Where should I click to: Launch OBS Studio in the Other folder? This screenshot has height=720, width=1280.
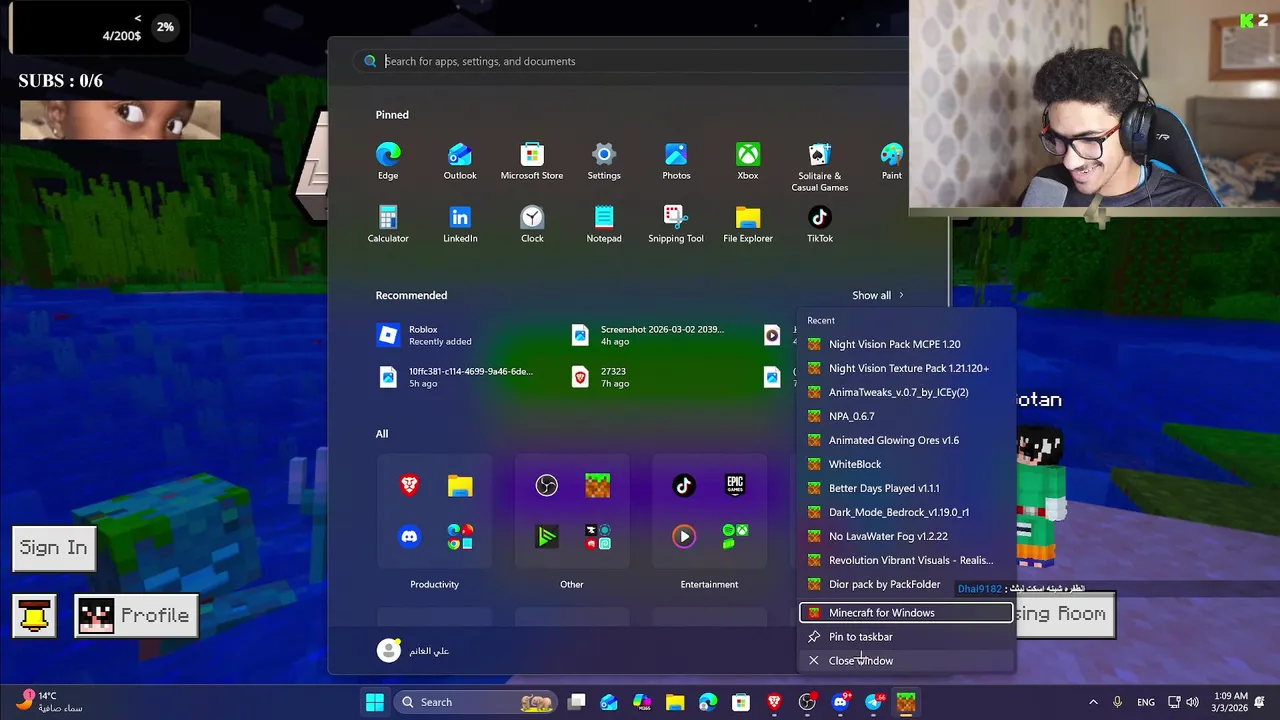pyautogui.click(x=546, y=486)
